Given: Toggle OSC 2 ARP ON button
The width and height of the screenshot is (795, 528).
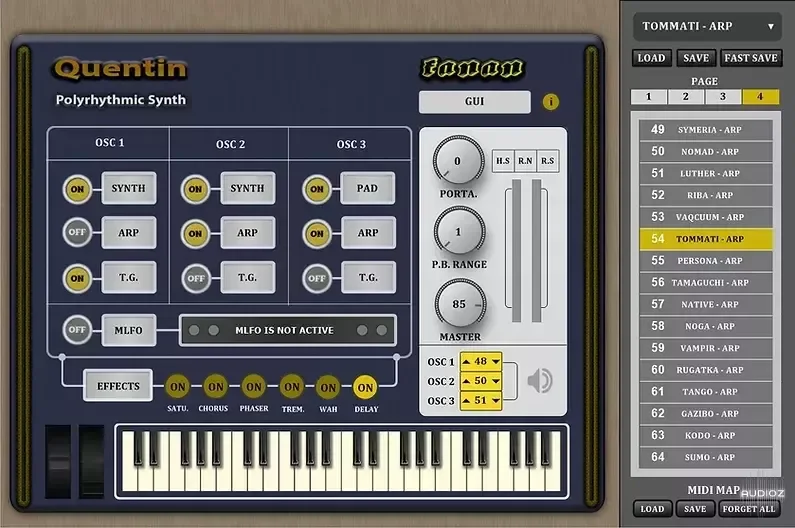Looking at the screenshot, I should (195, 234).
